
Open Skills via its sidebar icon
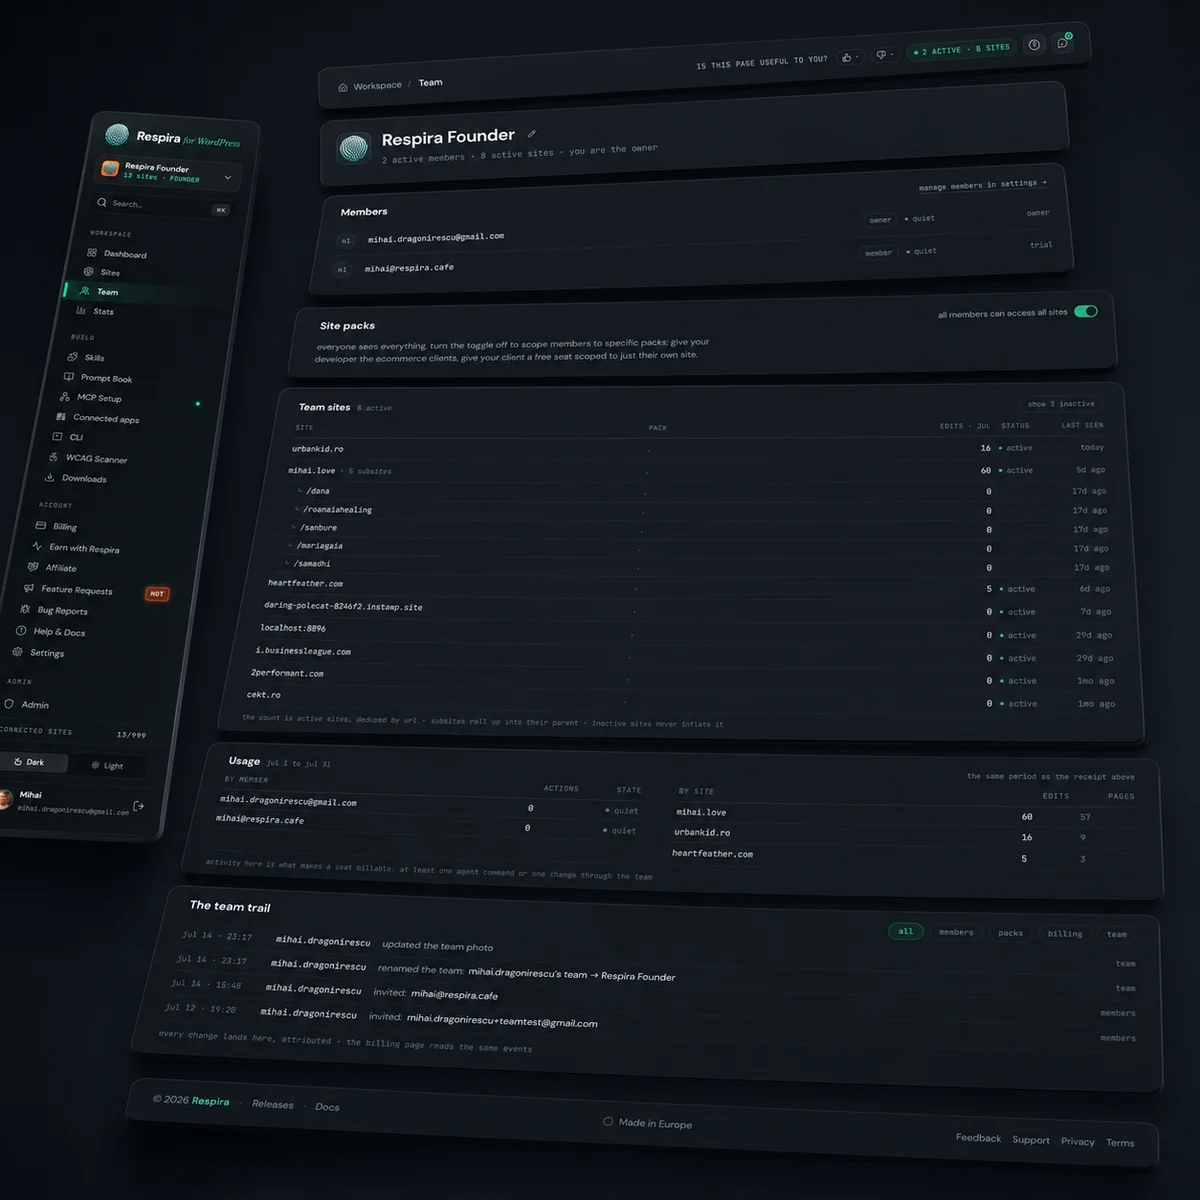tap(73, 356)
